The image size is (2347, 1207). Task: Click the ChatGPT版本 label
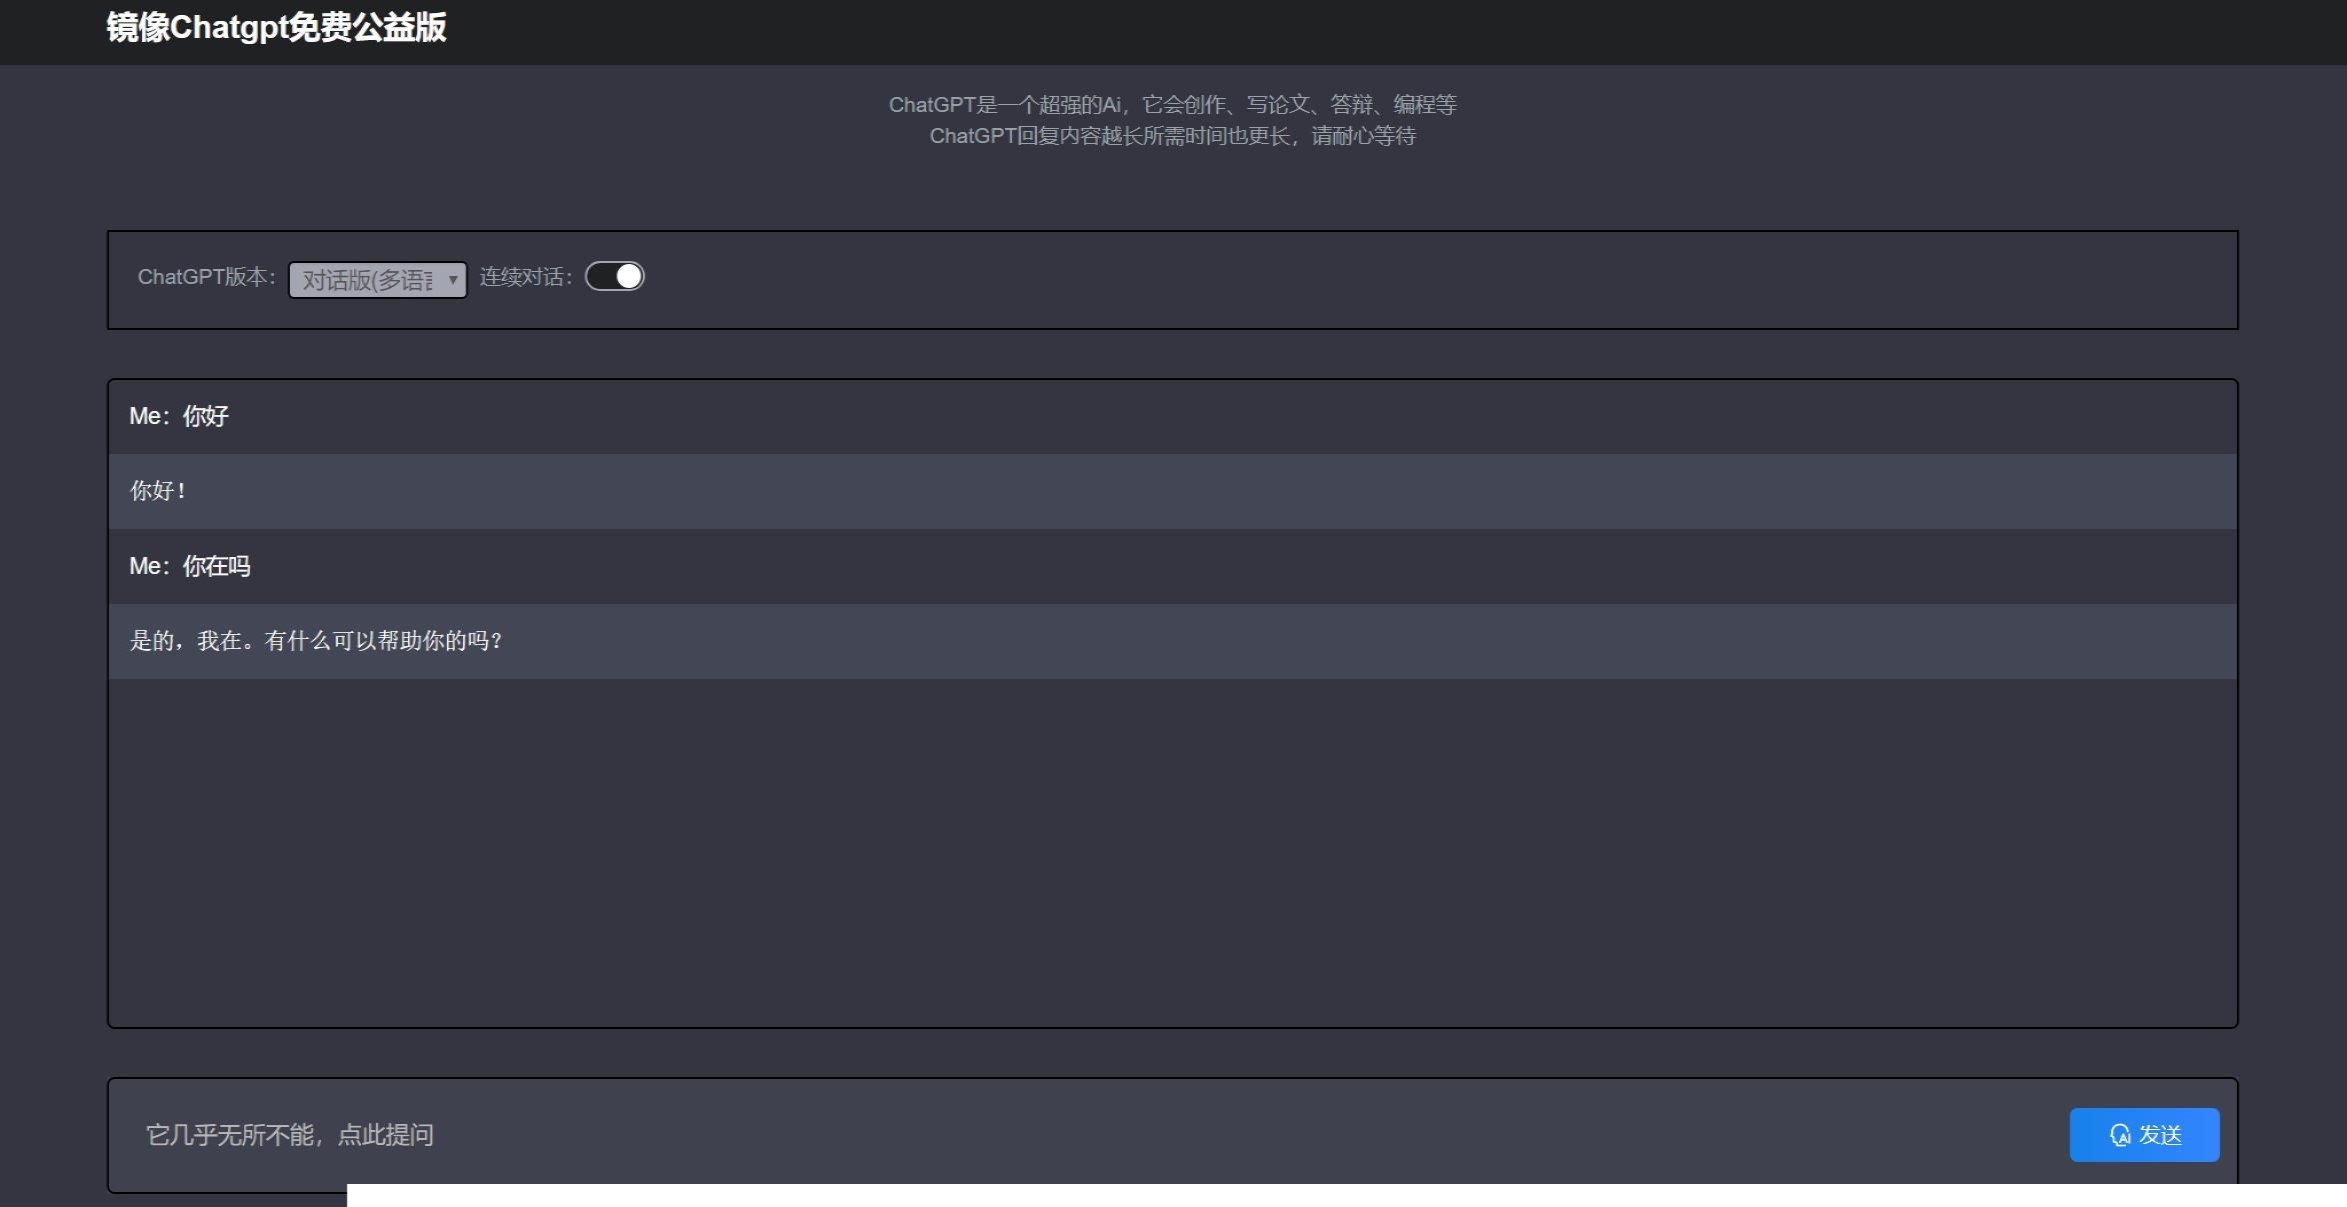[206, 277]
